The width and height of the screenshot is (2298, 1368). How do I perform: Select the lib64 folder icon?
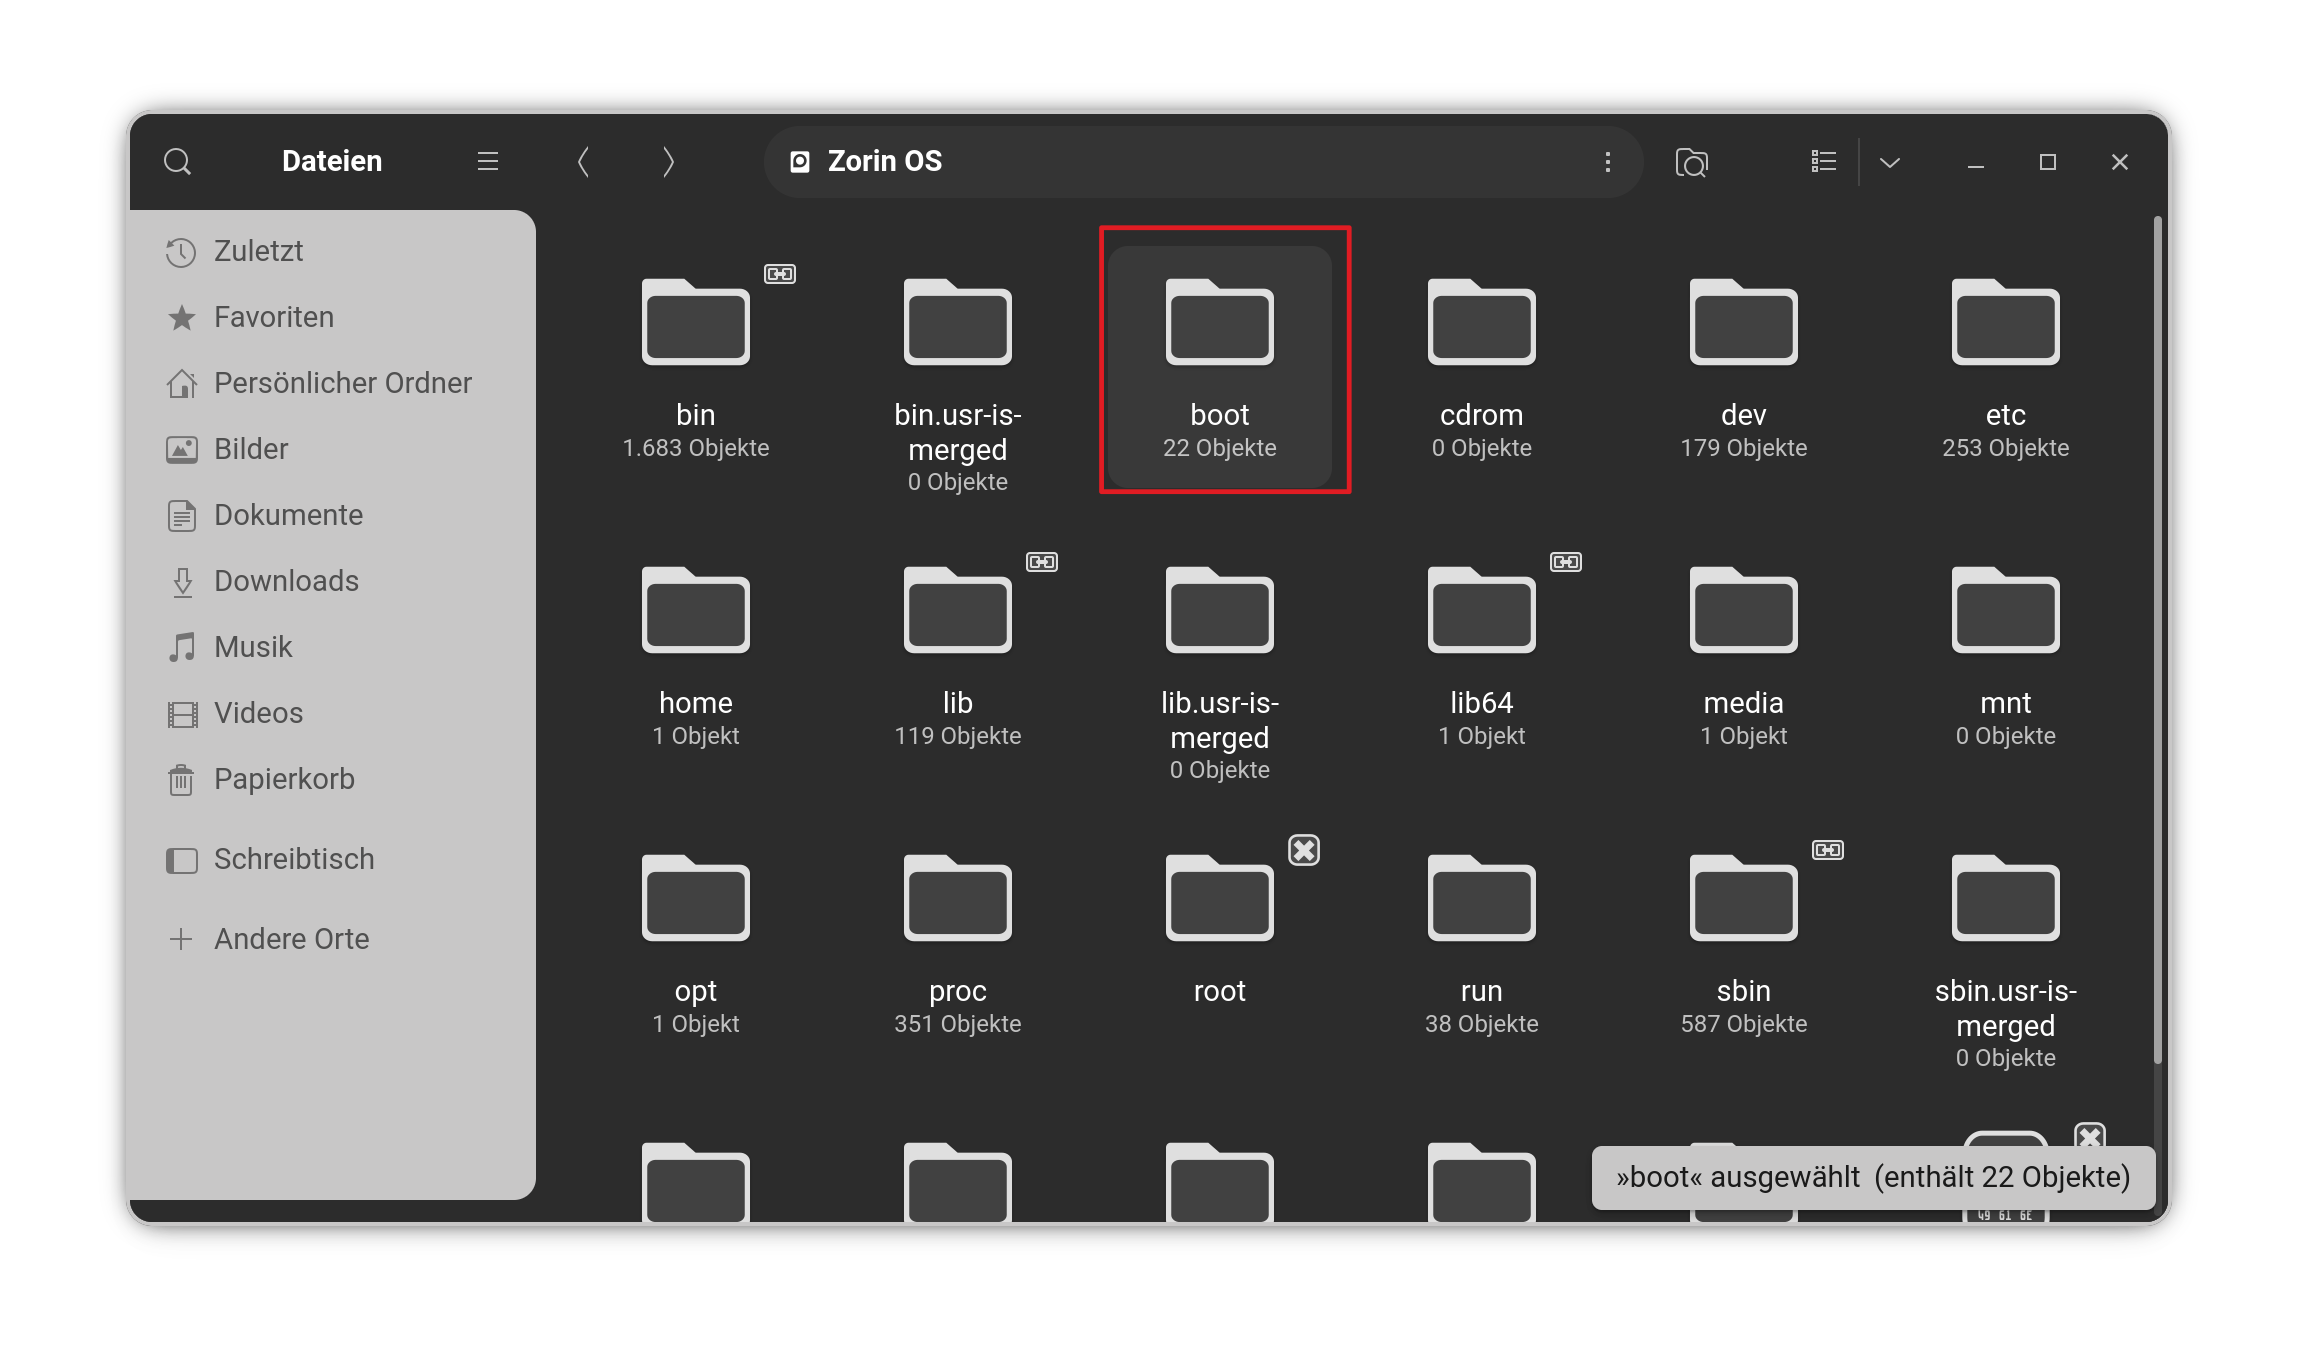click(1482, 610)
